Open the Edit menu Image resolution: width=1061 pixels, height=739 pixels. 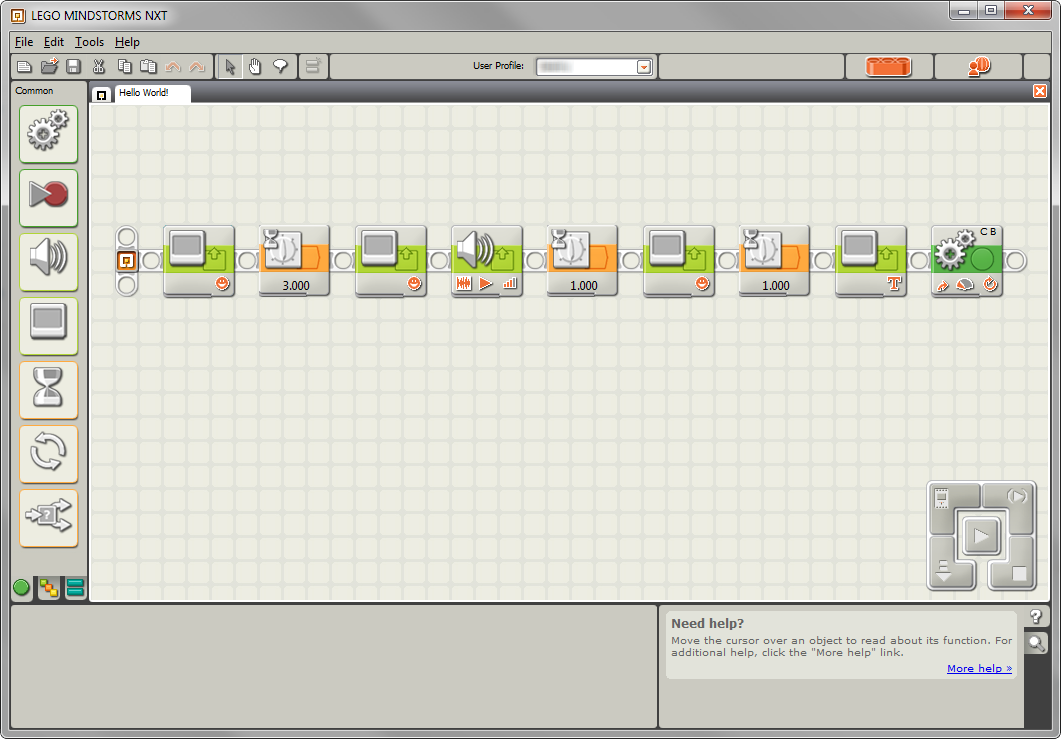click(53, 42)
